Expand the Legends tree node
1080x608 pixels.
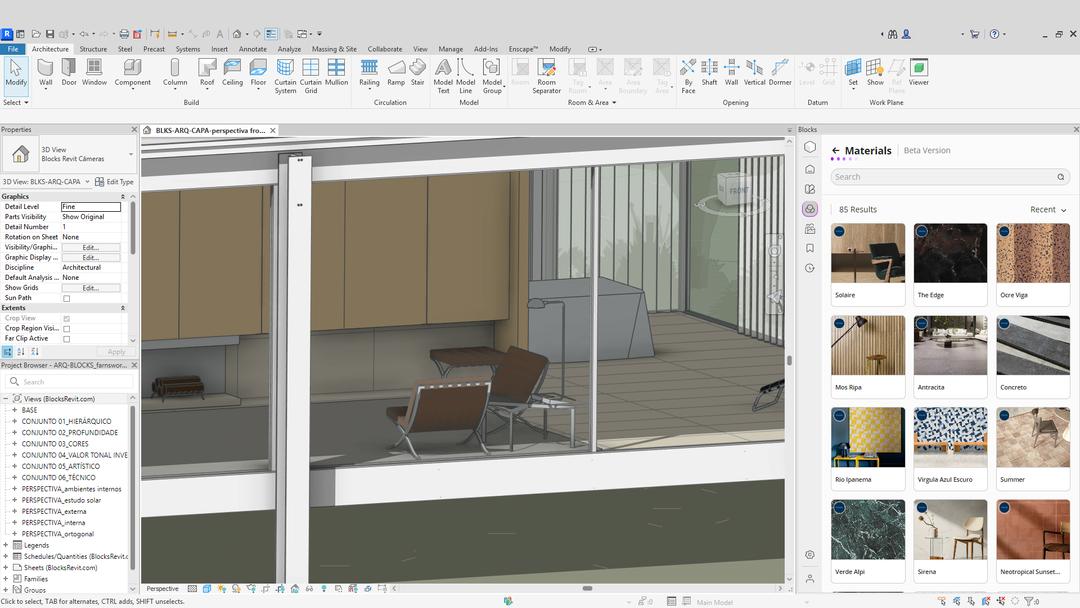[x=6, y=545]
